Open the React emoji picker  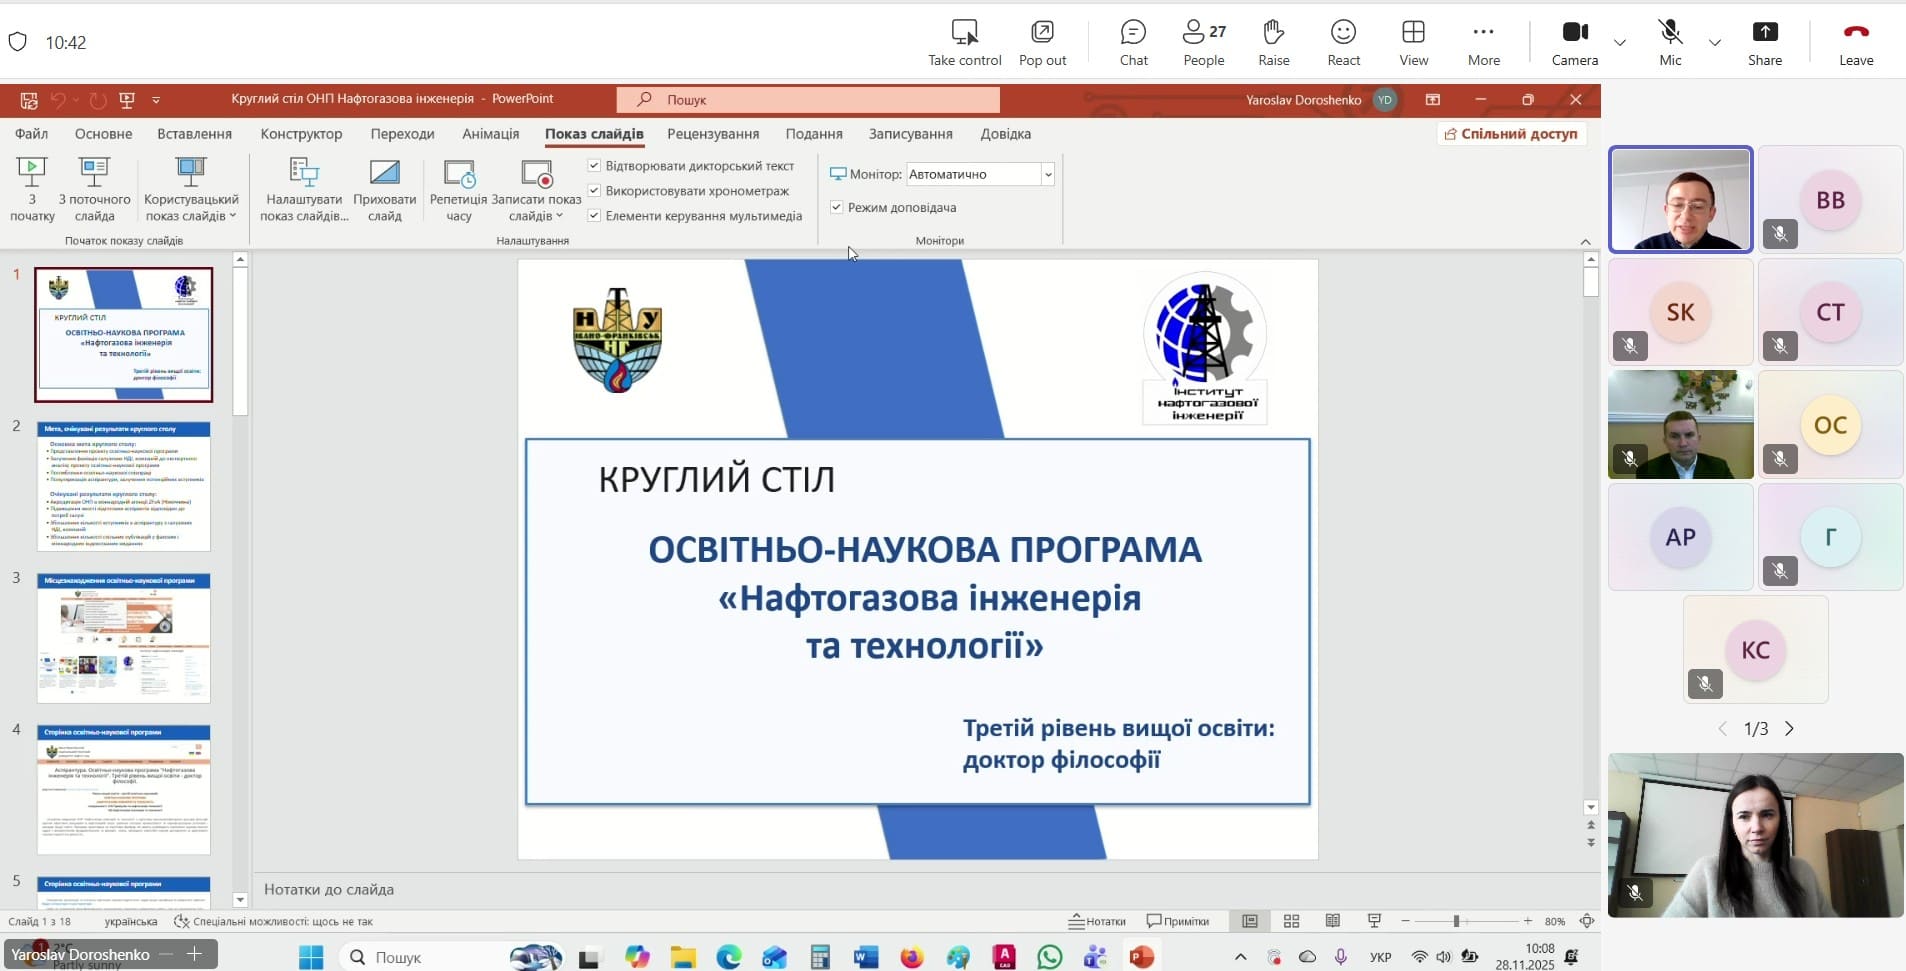(x=1343, y=43)
